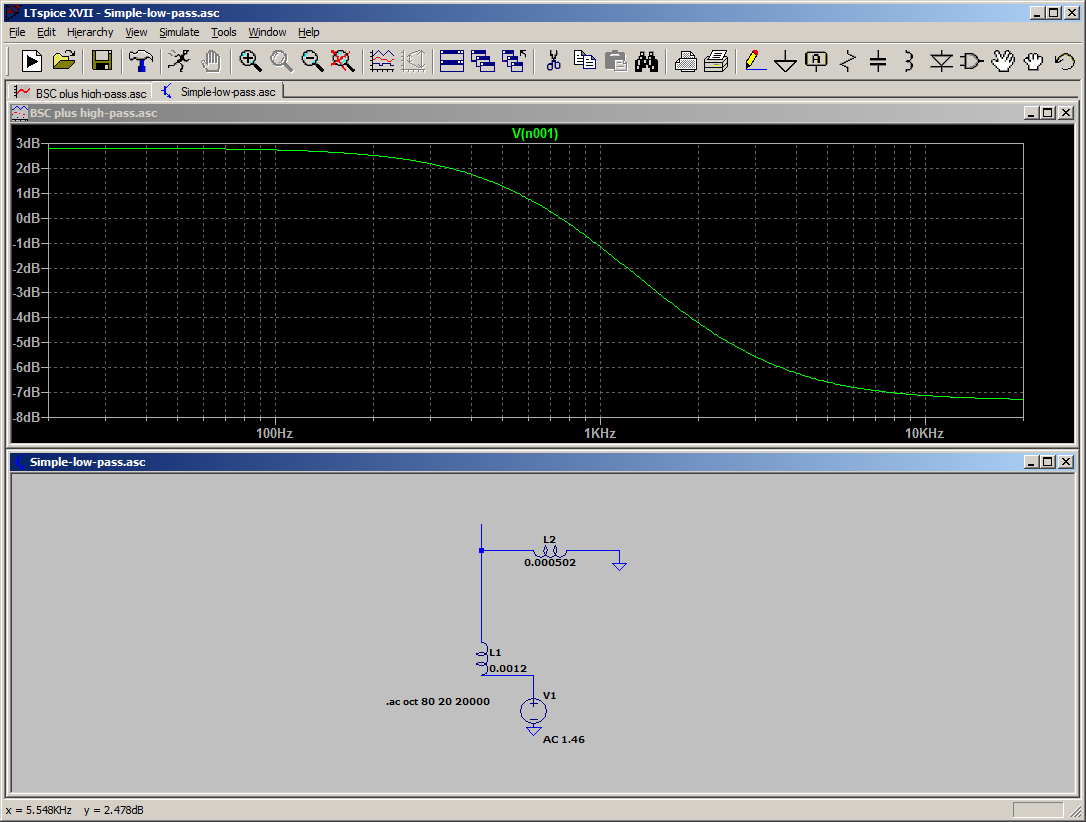The image size is (1086, 822).
Task: Open the Edit menu
Action: [x=46, y=32]
